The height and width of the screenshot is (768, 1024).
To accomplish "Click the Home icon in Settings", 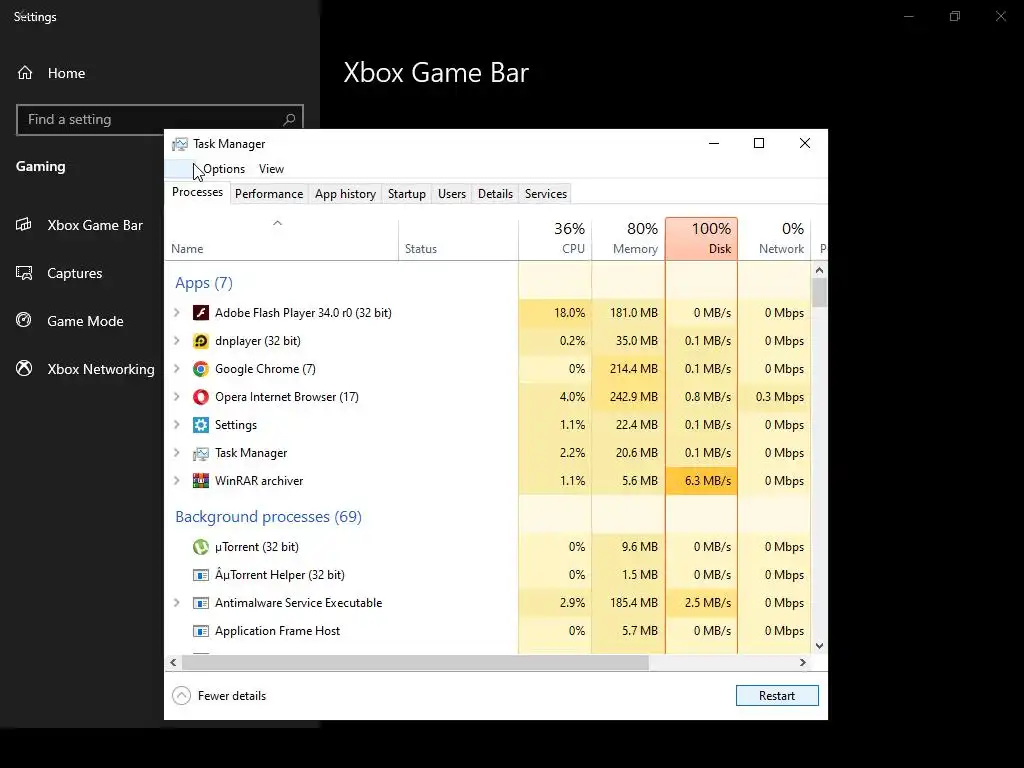I will coord(25,72).
